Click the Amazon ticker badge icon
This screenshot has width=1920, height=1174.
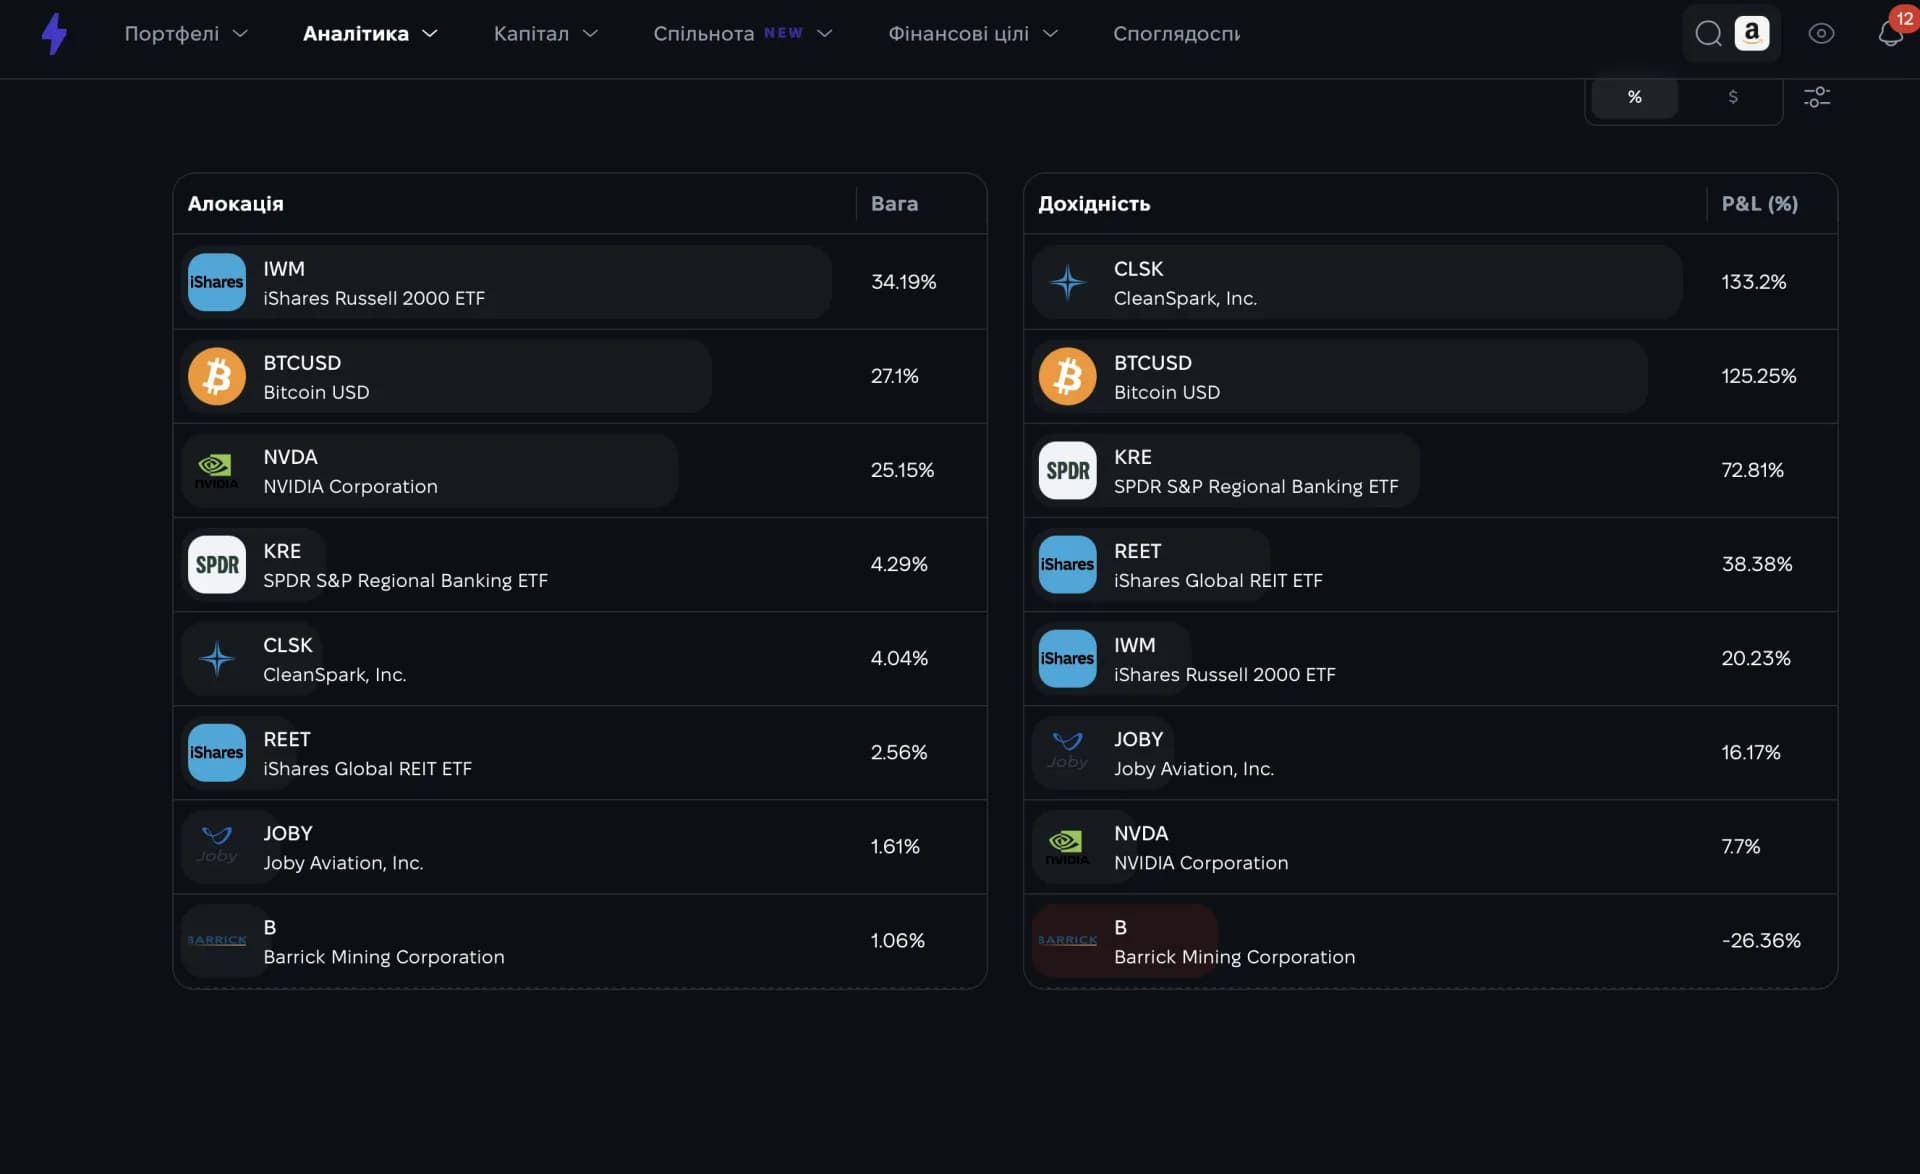1751,33
